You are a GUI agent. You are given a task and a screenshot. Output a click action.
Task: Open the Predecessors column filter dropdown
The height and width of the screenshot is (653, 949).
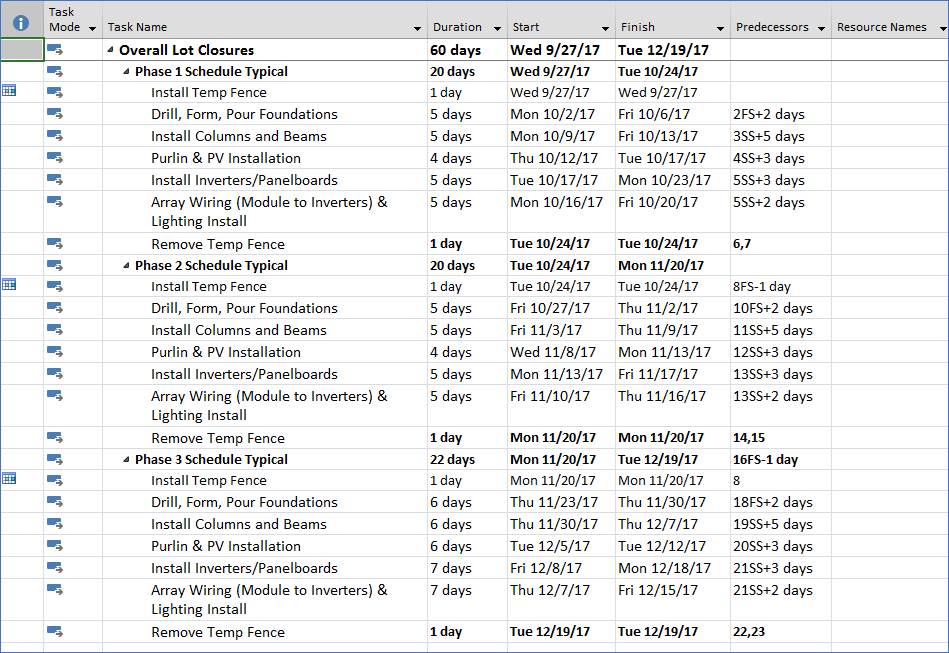pyautogui.click(x=821, y=28)
